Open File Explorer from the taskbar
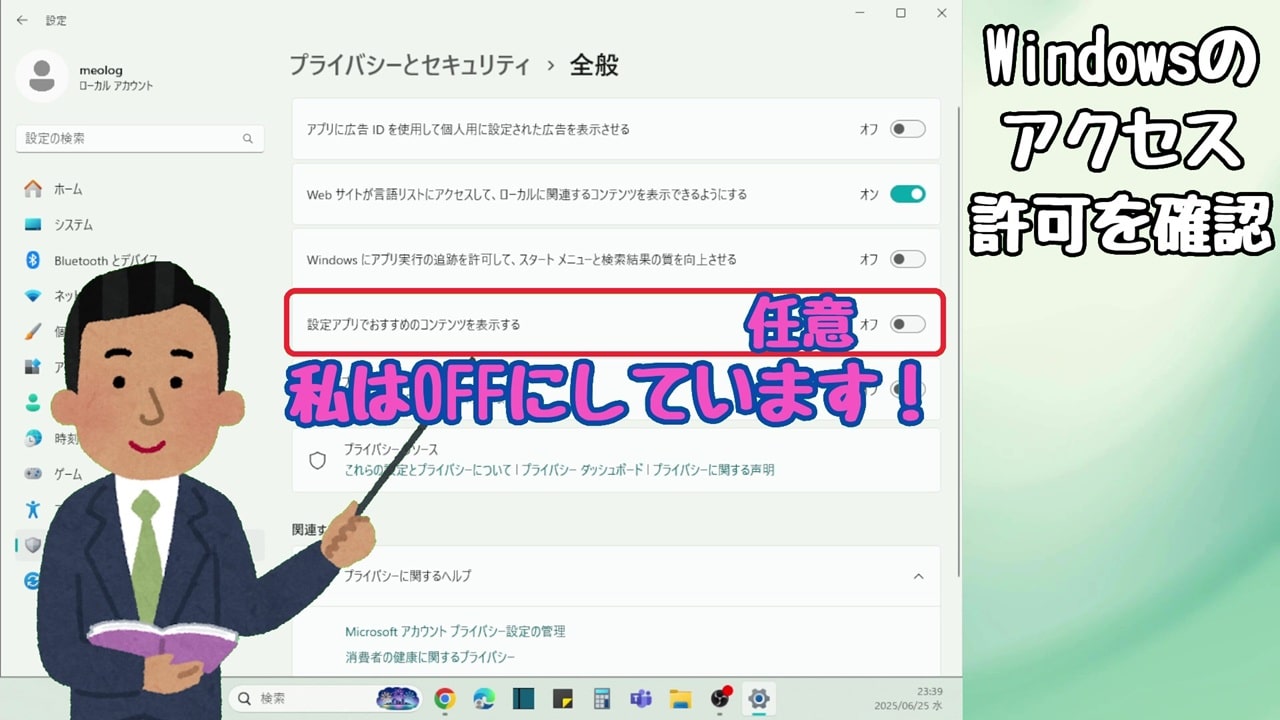This screenshot has height=720, width=1280. 680,698
